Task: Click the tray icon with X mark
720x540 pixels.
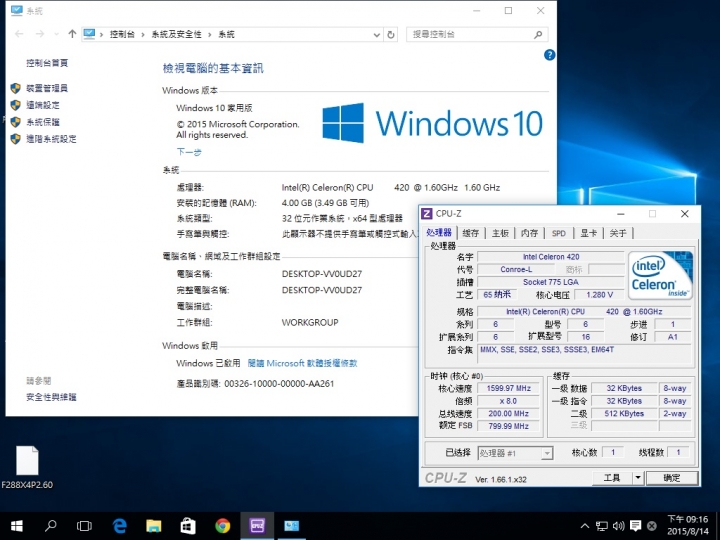Action: 652,526
